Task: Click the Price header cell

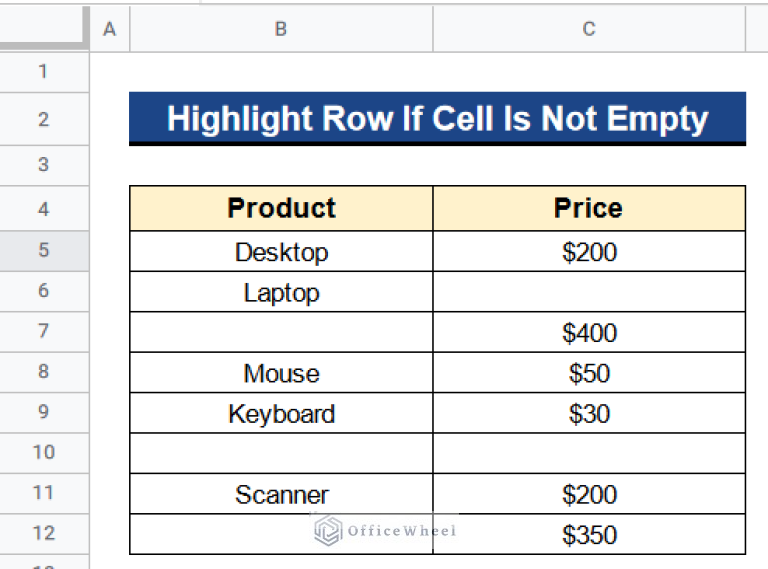Action: point(589,208)
